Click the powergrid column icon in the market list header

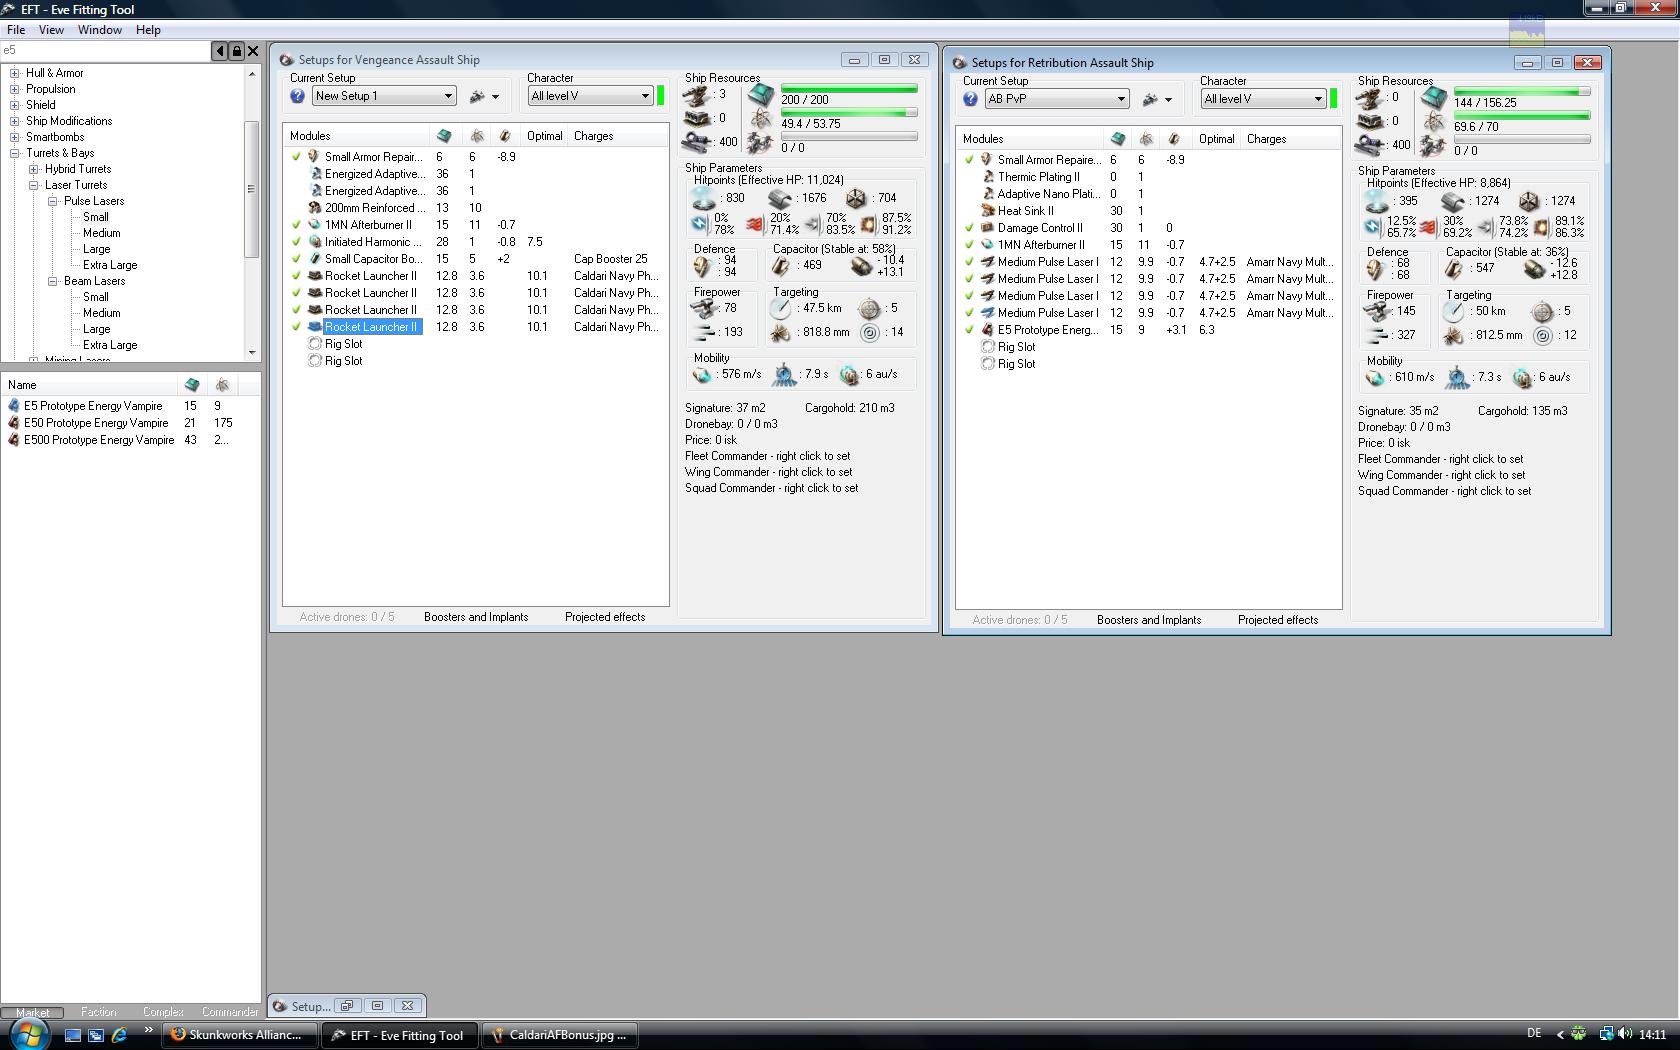(222, 385)
